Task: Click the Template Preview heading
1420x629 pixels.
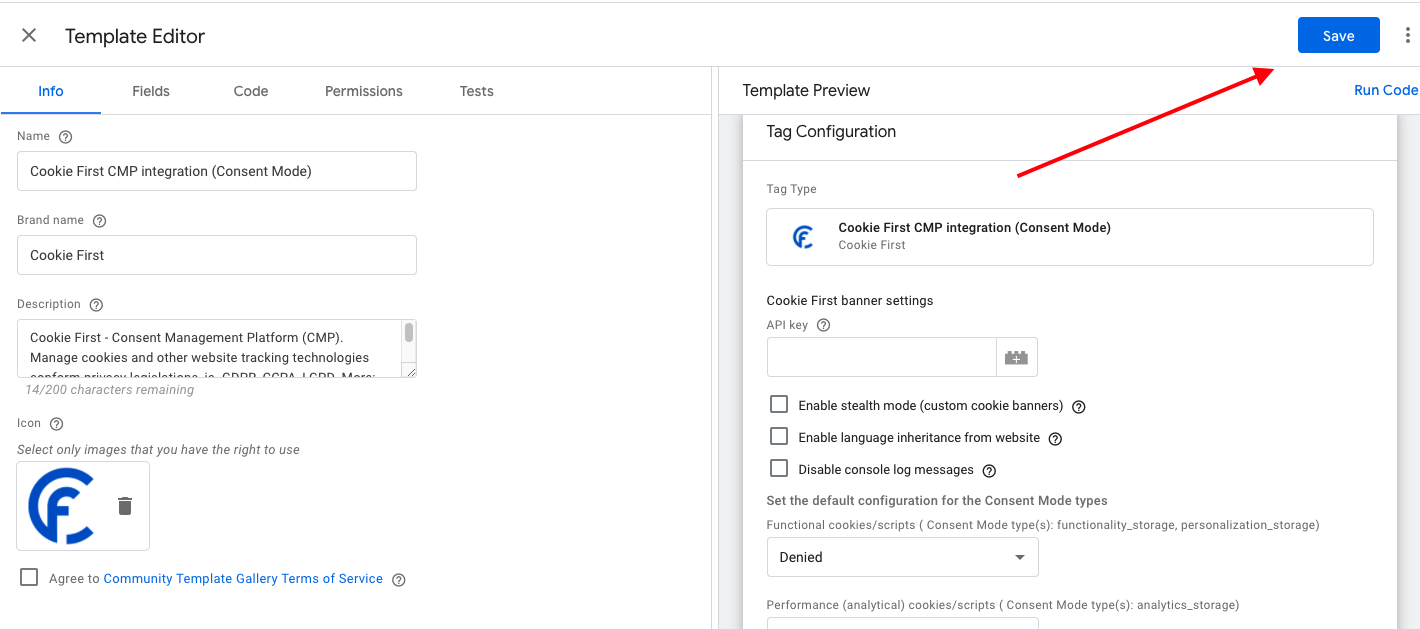Action: point(806,90)
